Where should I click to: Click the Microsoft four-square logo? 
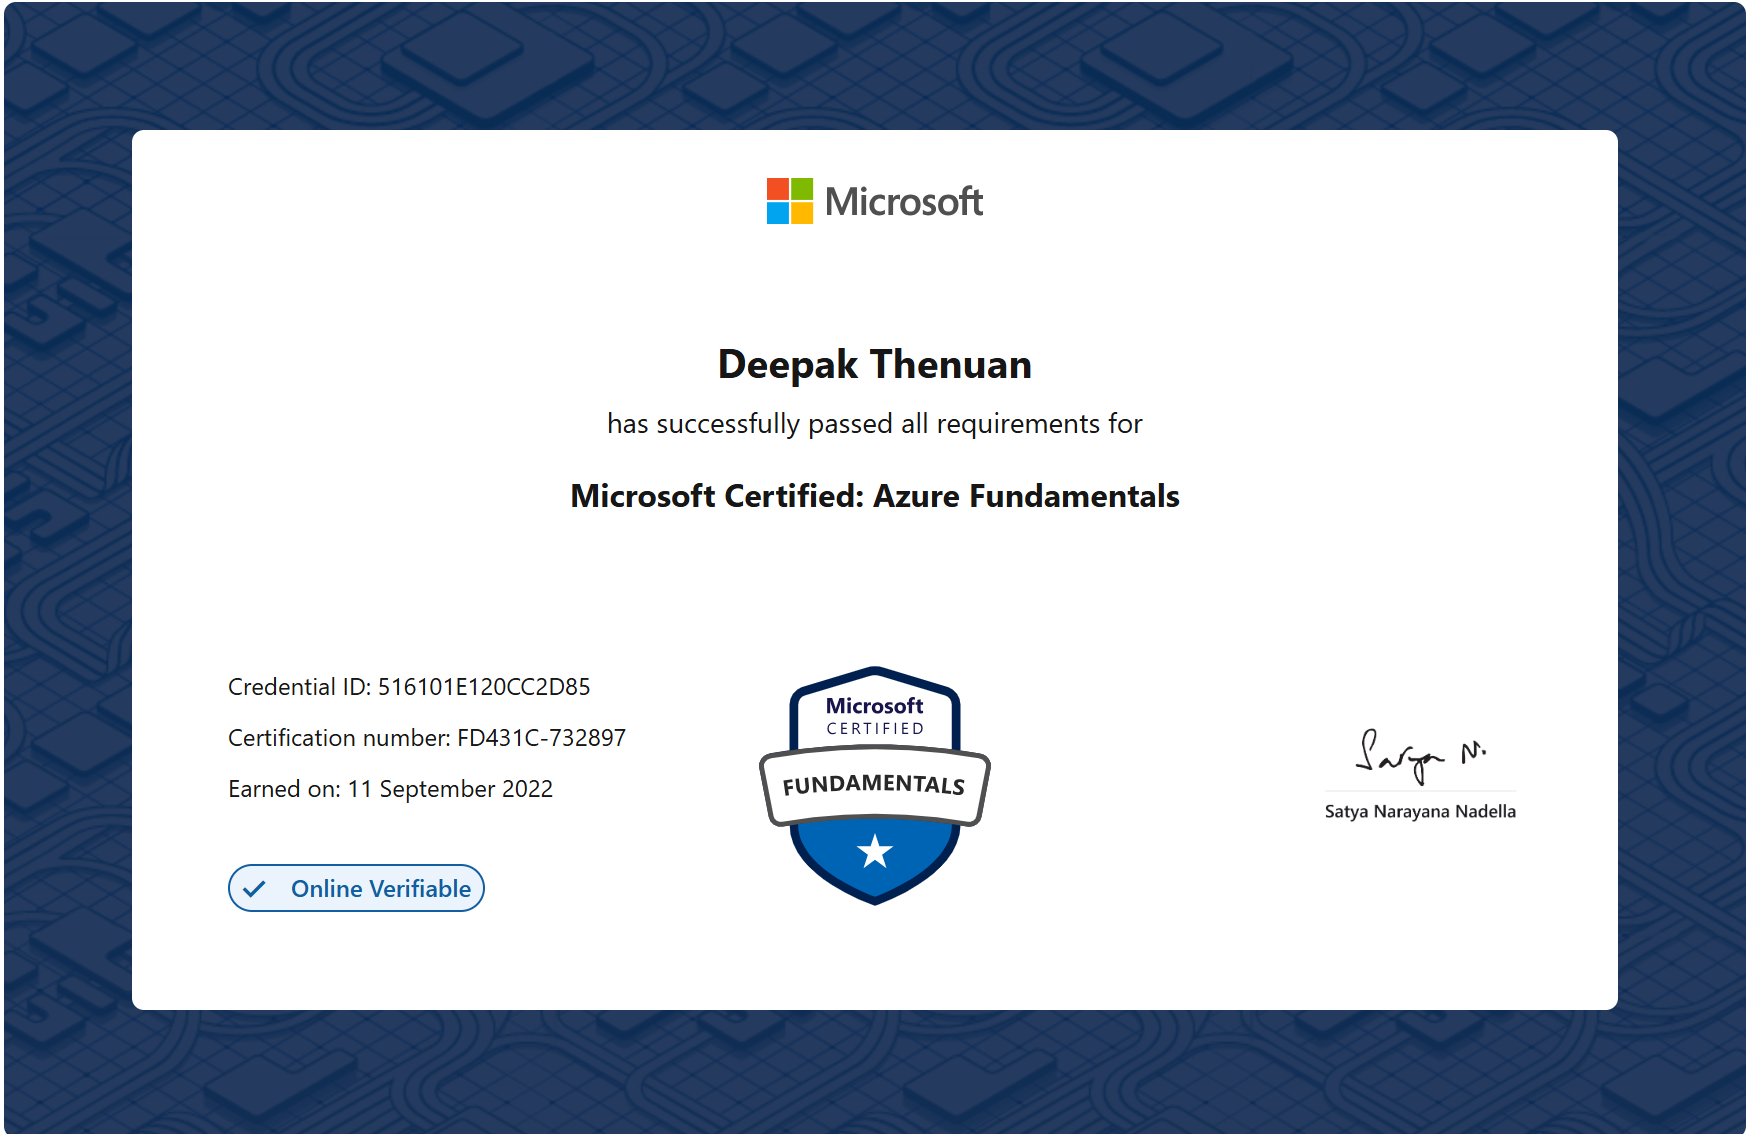(x=789, y=201)
